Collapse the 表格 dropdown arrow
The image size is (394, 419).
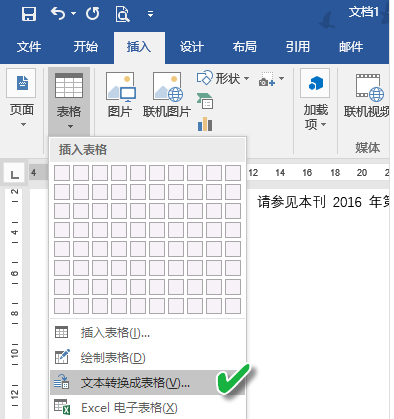coord(70,127)
